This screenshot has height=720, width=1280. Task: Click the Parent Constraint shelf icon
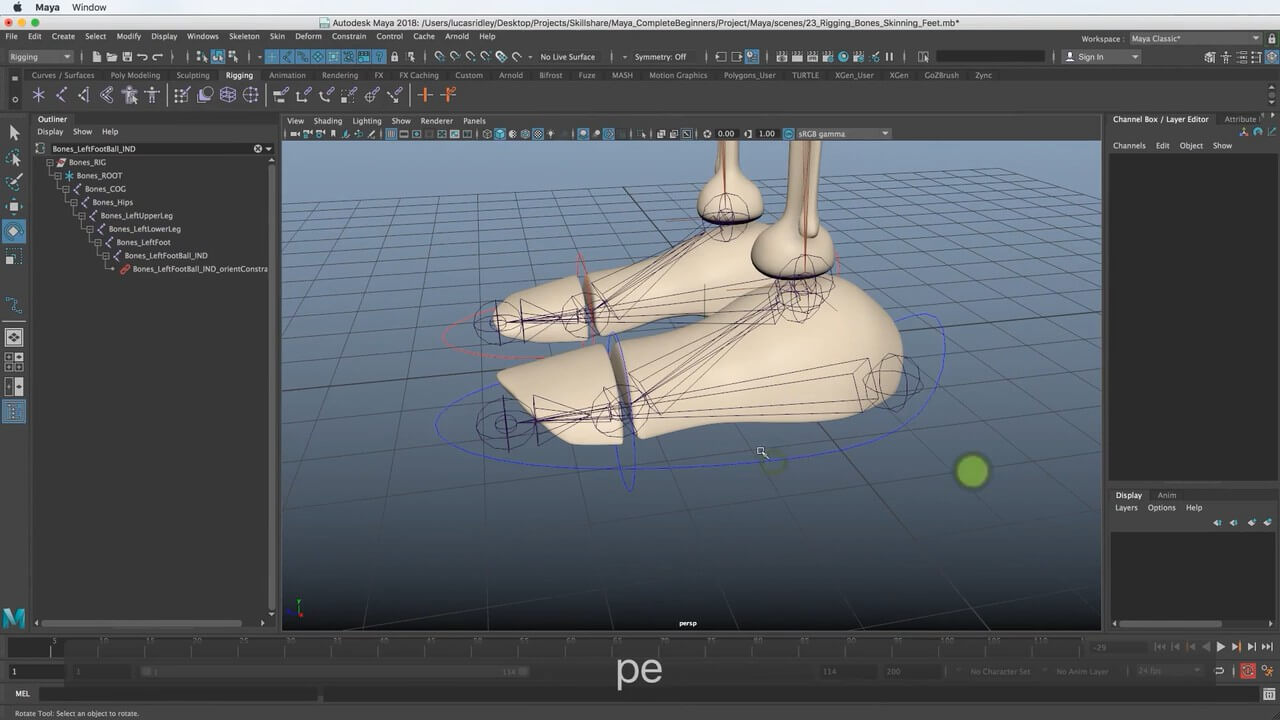pos(281,95)
